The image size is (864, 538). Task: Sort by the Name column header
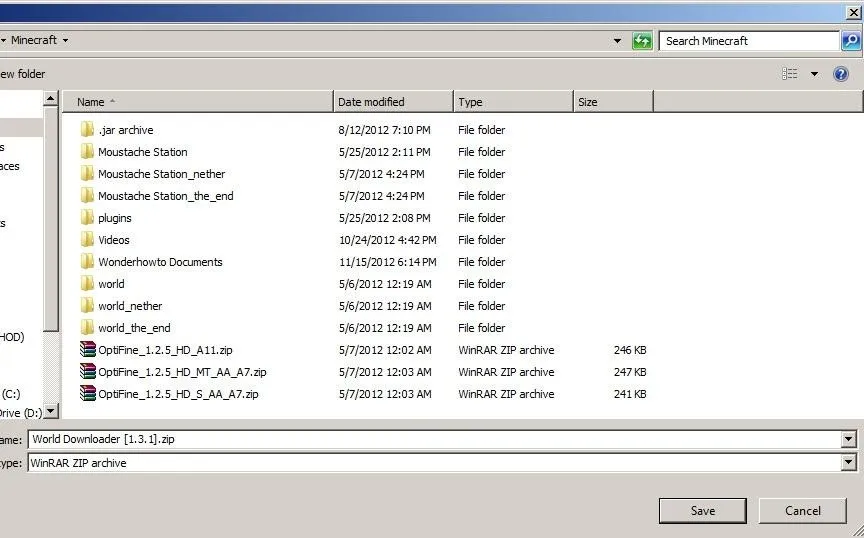[x=198, y=102]
